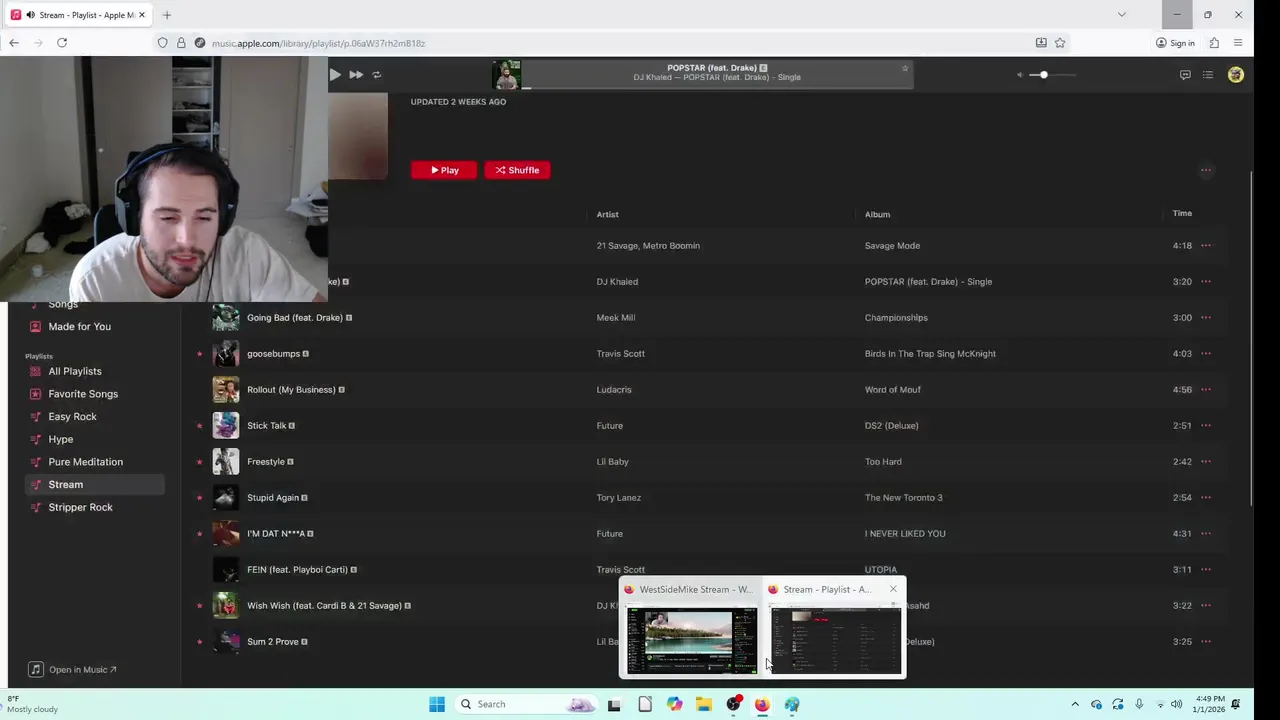
Task: Select Stream playlist in sidebar
Action: (94, 485)
